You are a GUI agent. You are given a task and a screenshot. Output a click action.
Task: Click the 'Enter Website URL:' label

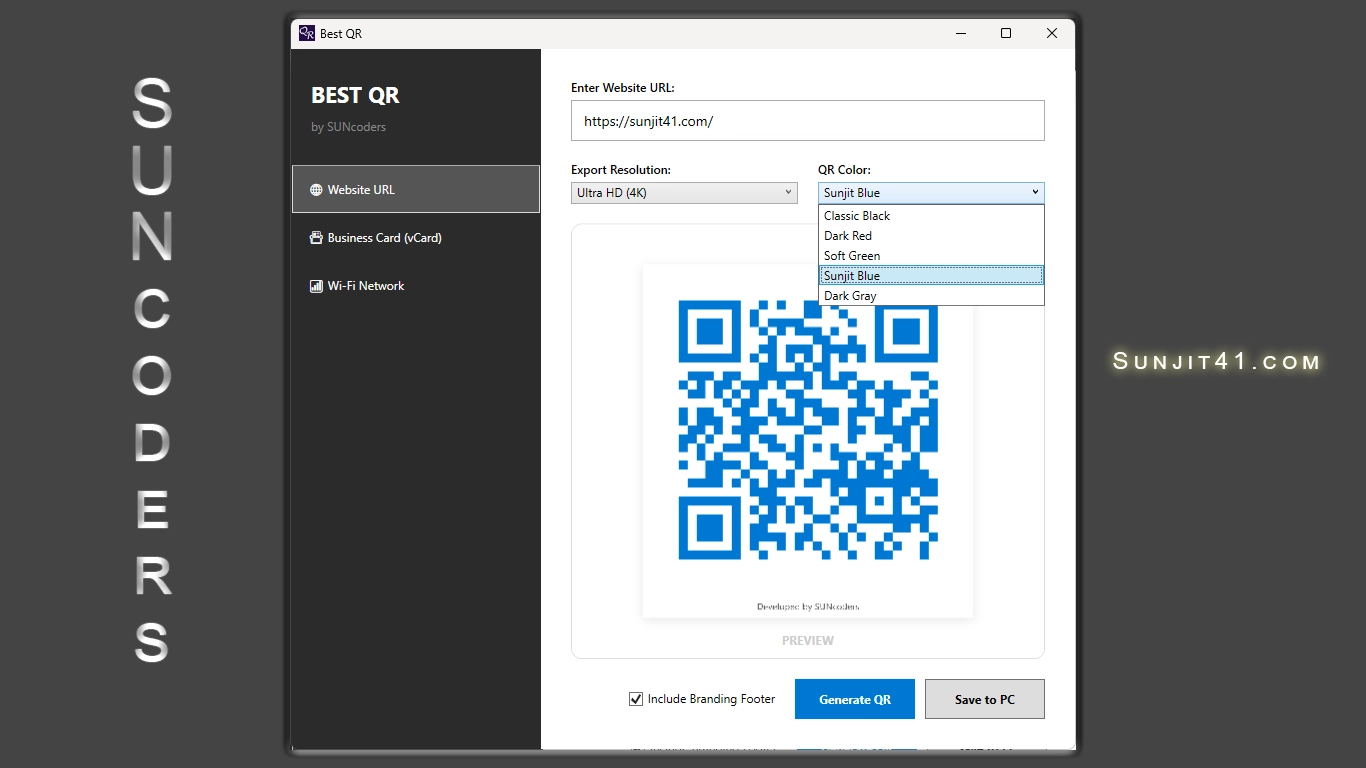coord(623,88)
